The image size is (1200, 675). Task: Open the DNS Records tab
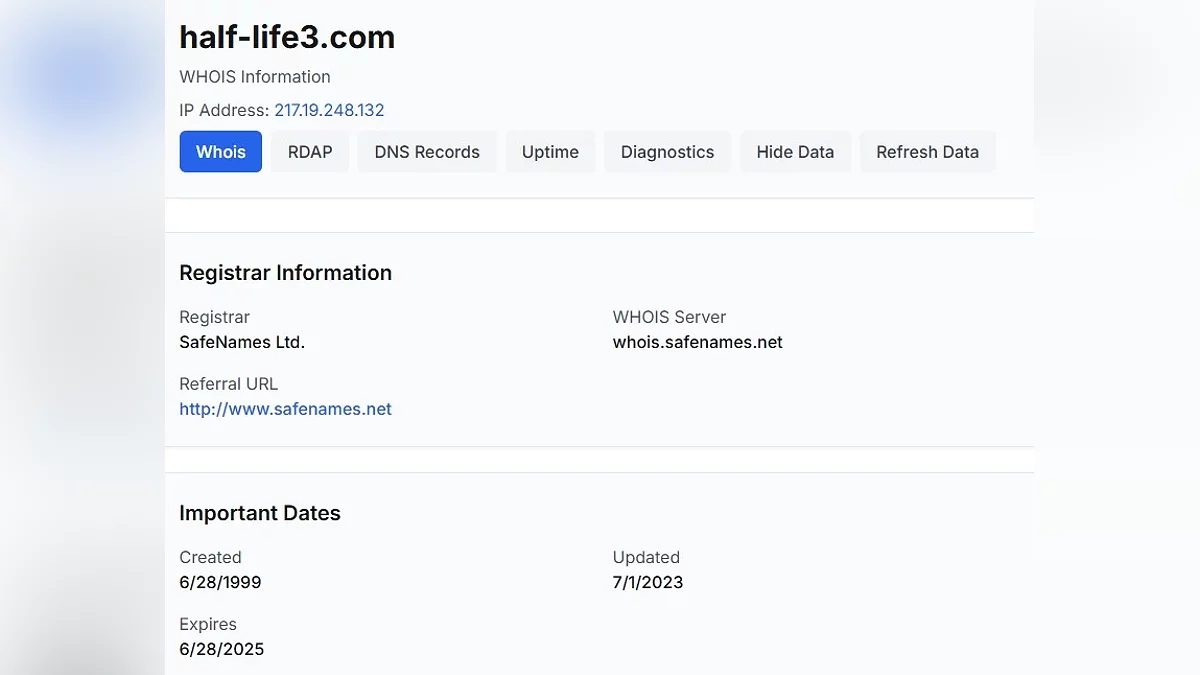[427, 152]
